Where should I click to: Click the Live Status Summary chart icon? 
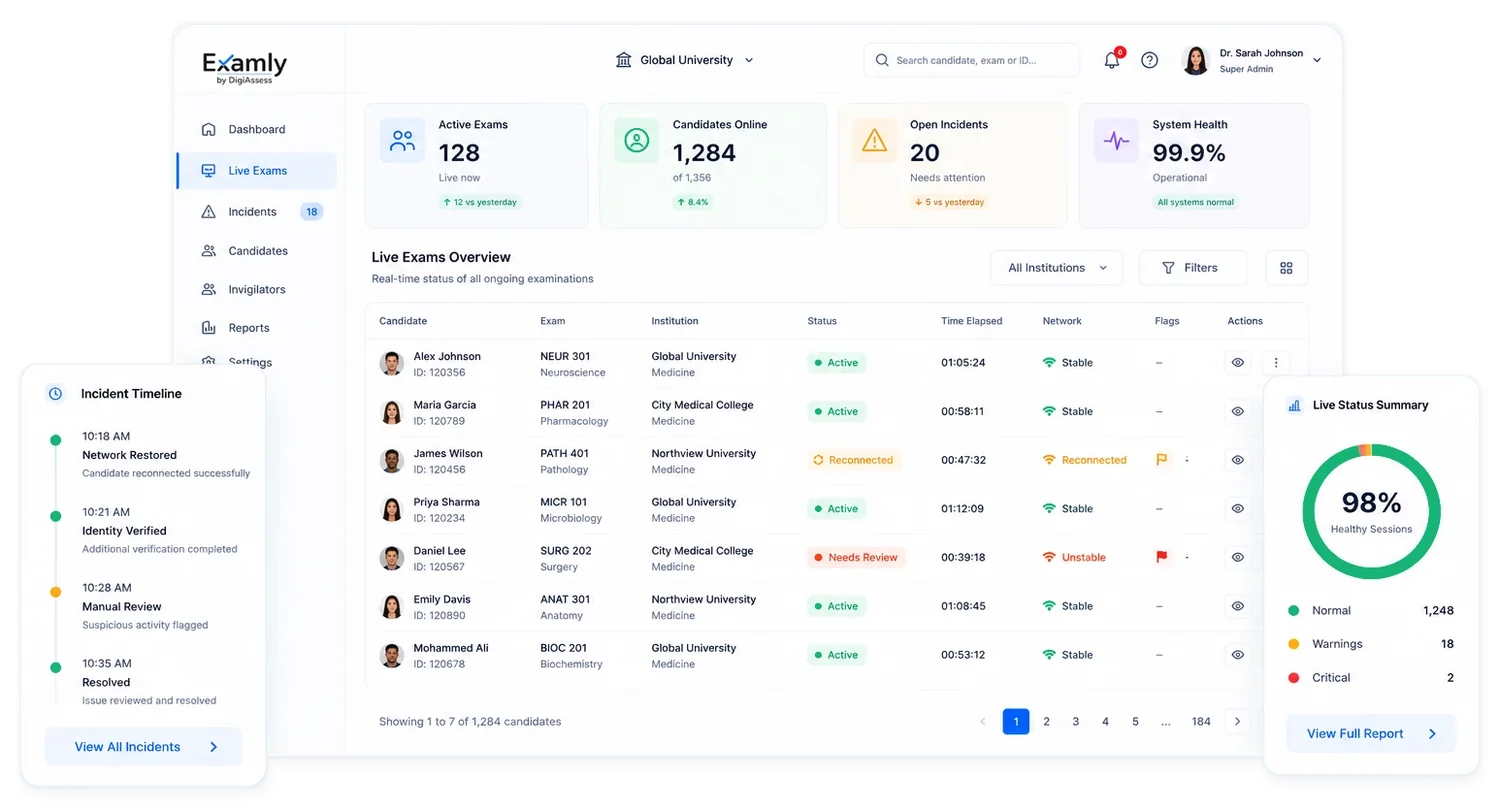[x=1295, y=405]
